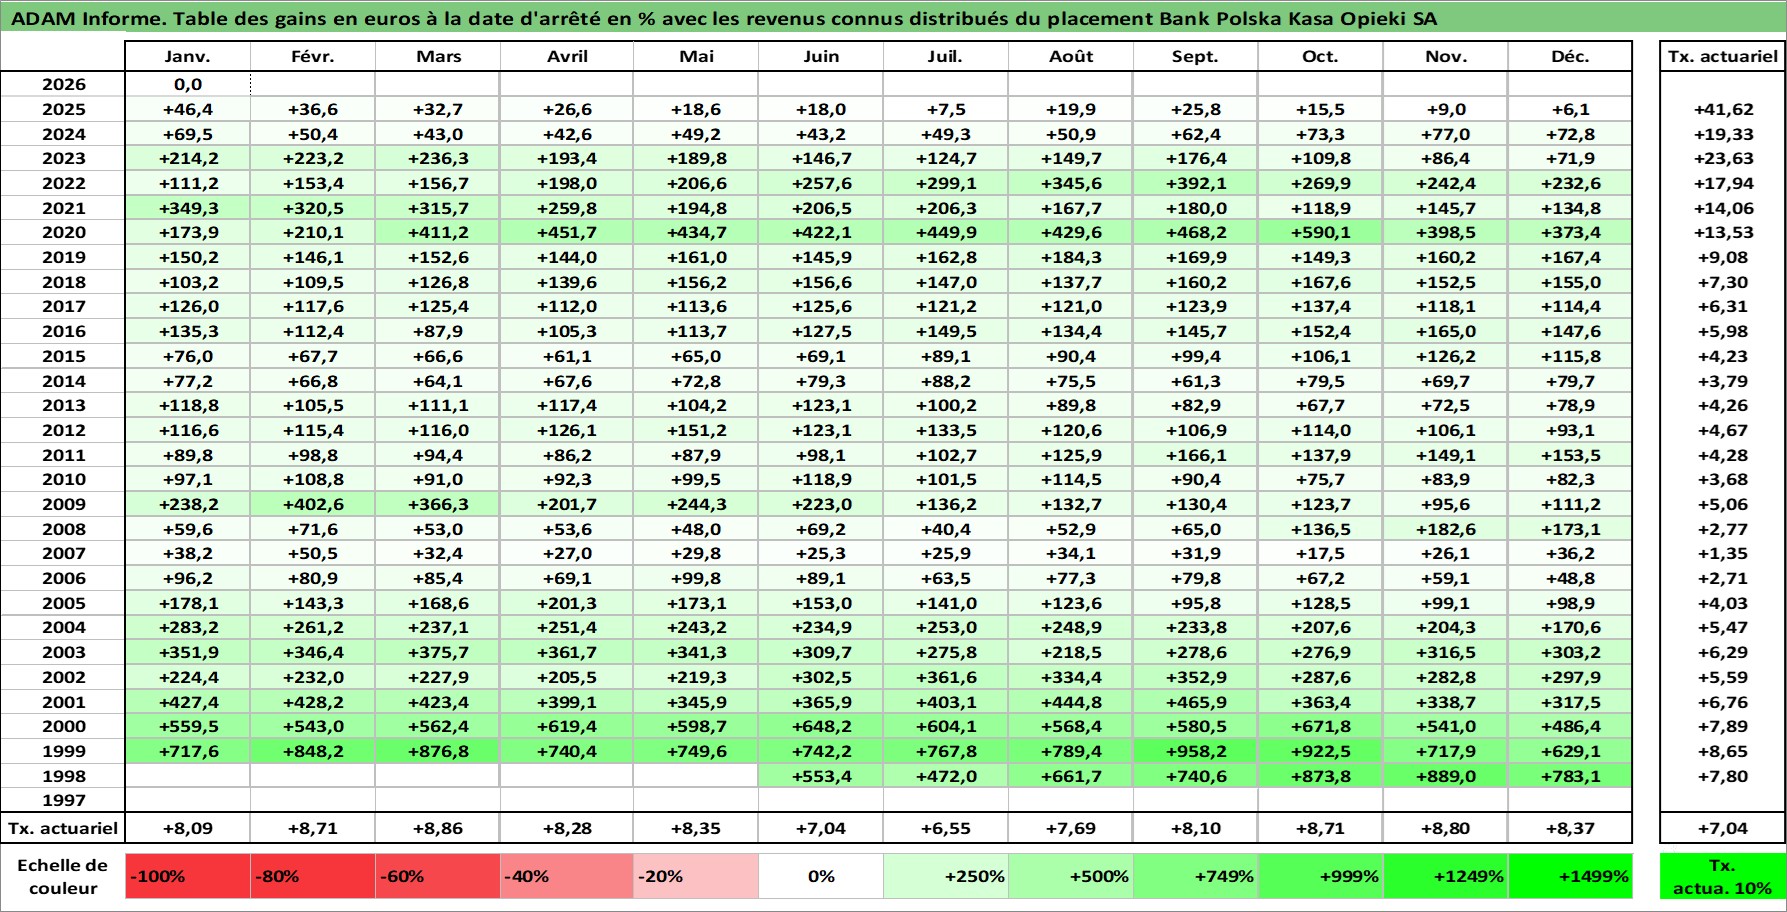Screen dimensions: 1787x912
Task: Select the +451,7 value for Avril 2020
Action: point(567,232)
